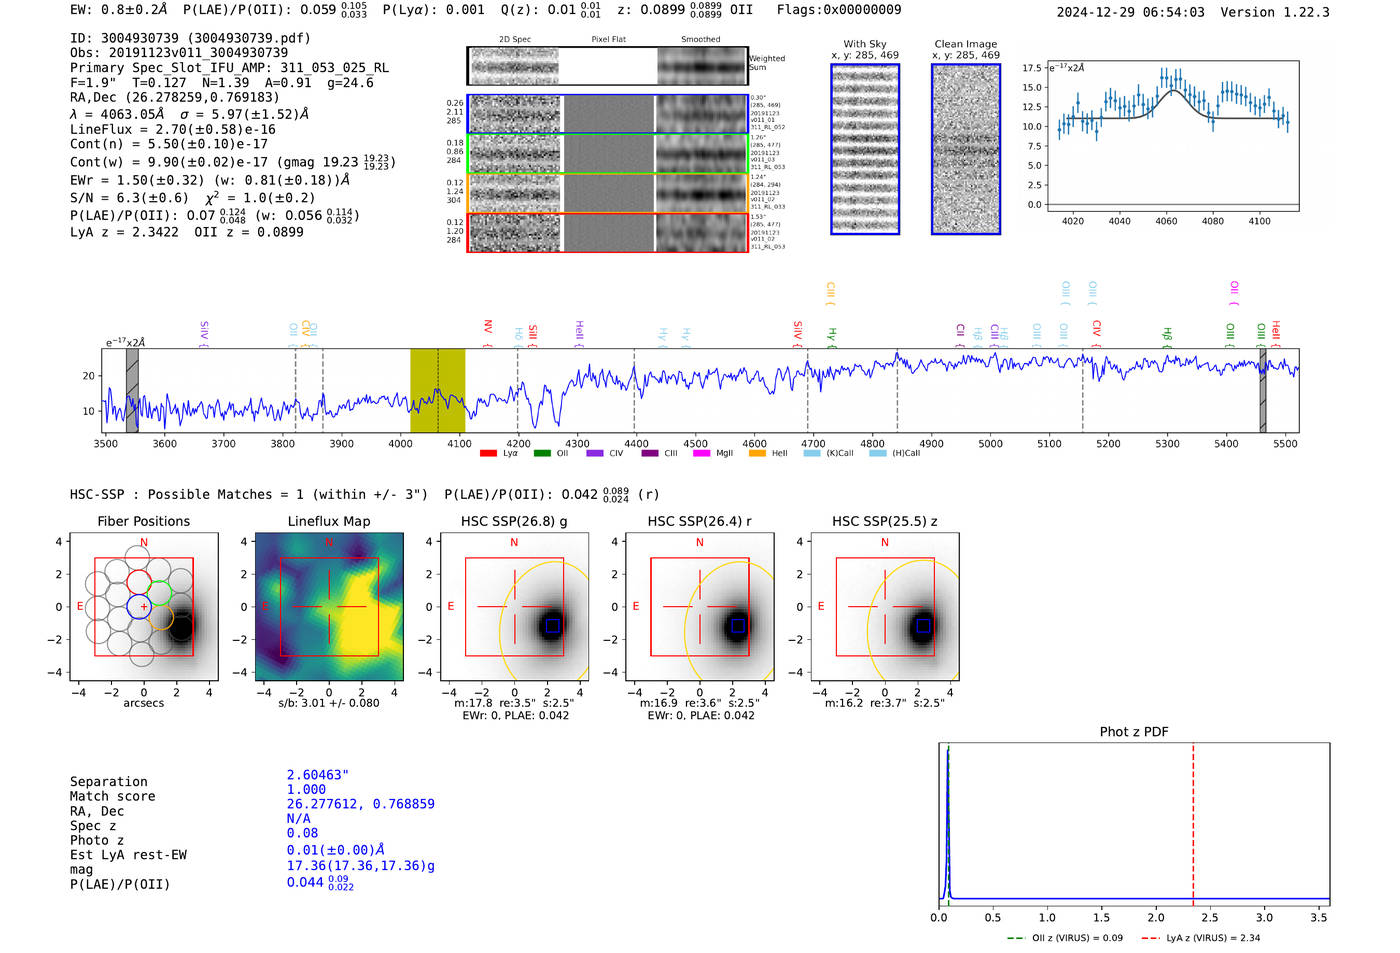The image size is (1400, 953).
Task: Select the blue-bordered 2D spectrum fiber row
Action: (607, 114)
